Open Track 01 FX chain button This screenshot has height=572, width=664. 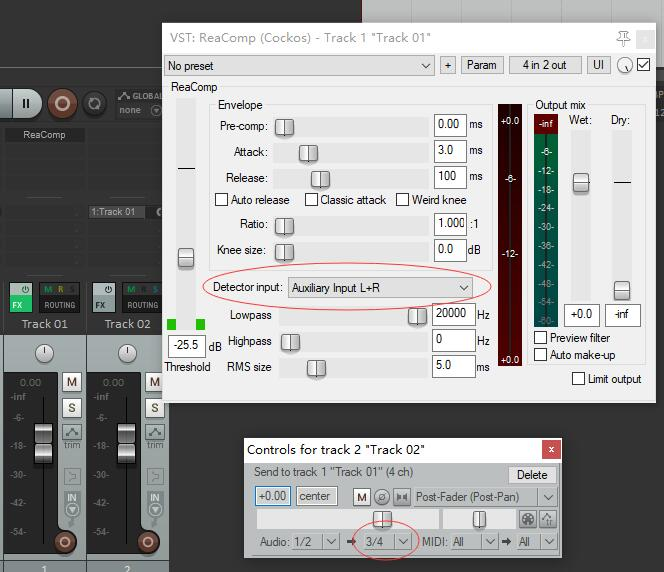pyautogui.click(x=17, y=305)
